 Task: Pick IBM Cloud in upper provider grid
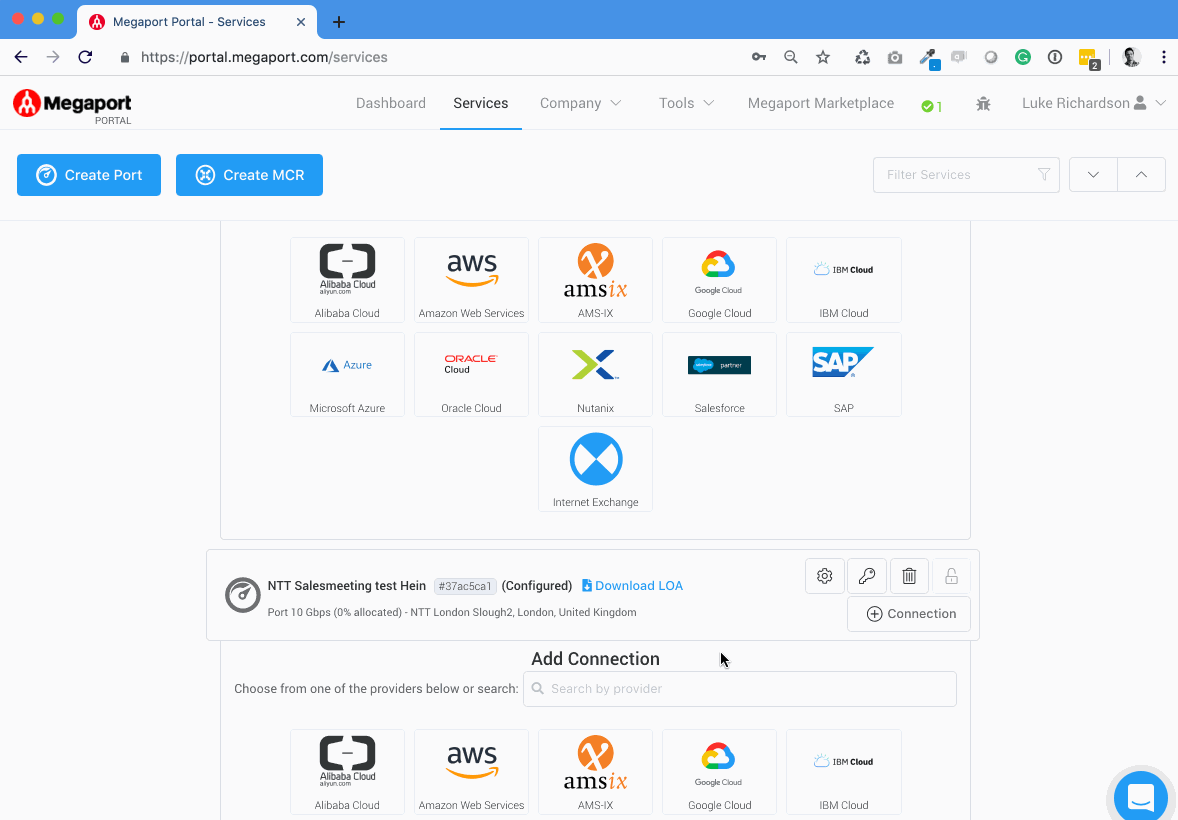coord(844,280)
